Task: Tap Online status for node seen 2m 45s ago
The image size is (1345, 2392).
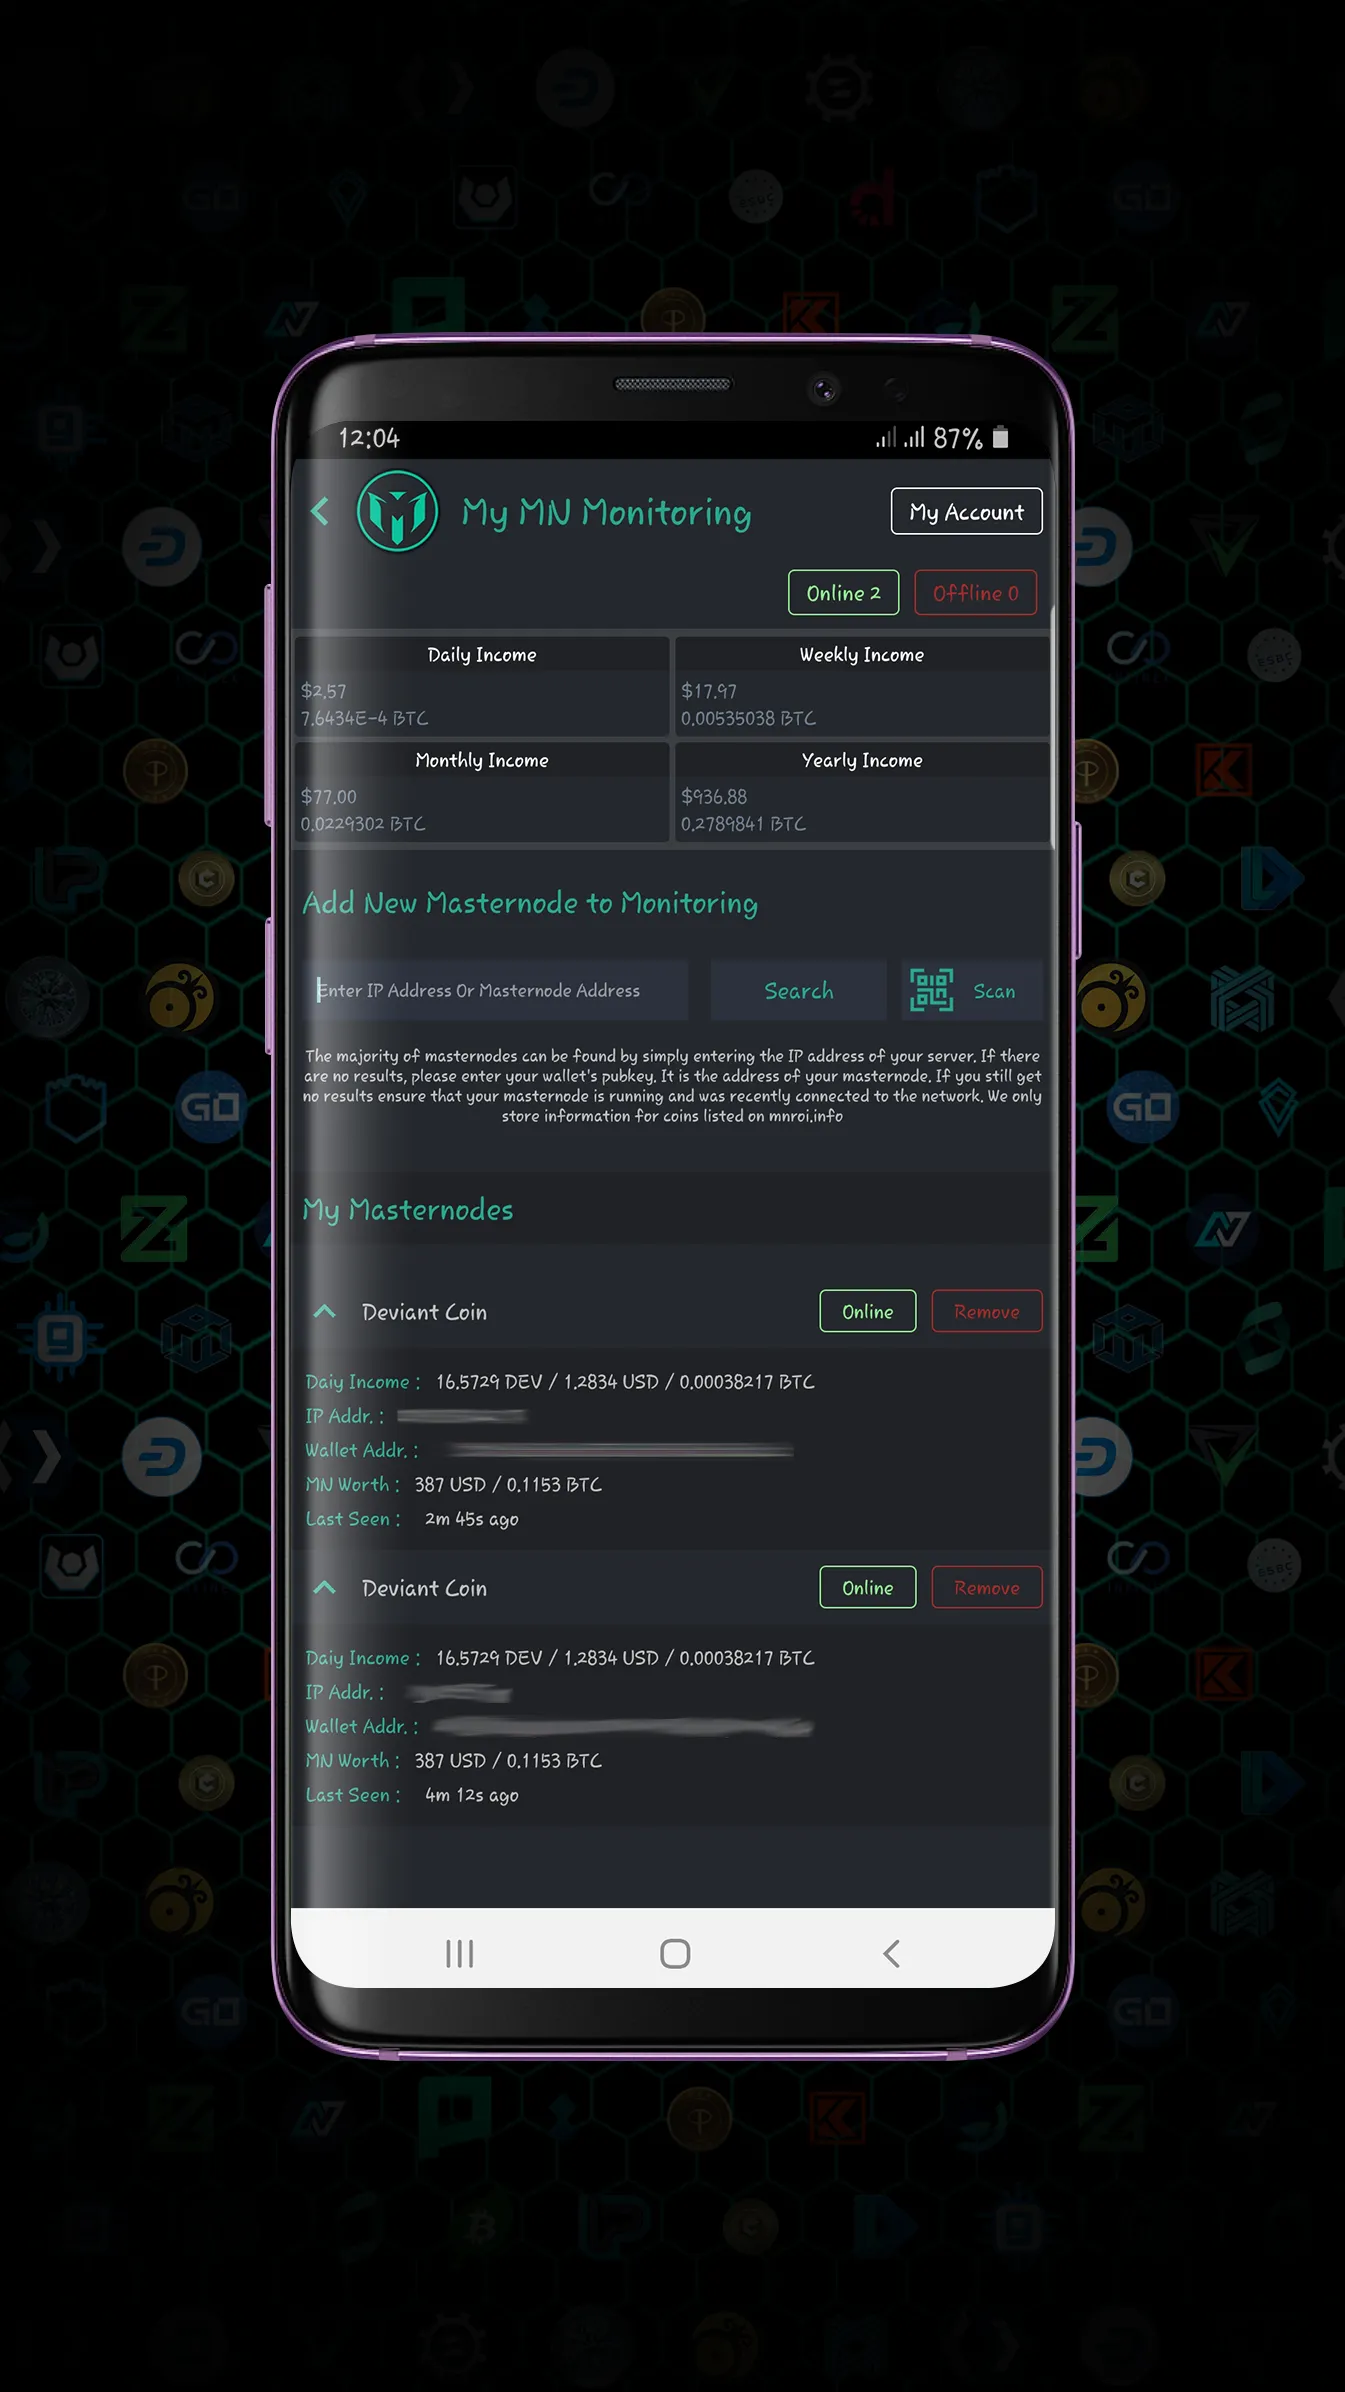Action: point(868,1311)
